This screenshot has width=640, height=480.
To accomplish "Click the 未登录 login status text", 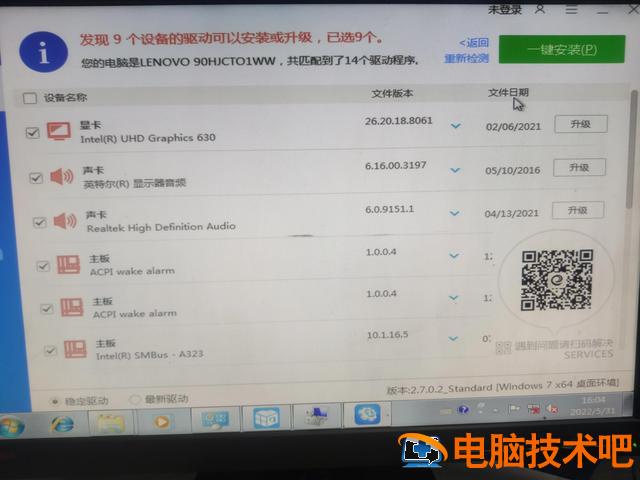I will click(x=505, y=9).
